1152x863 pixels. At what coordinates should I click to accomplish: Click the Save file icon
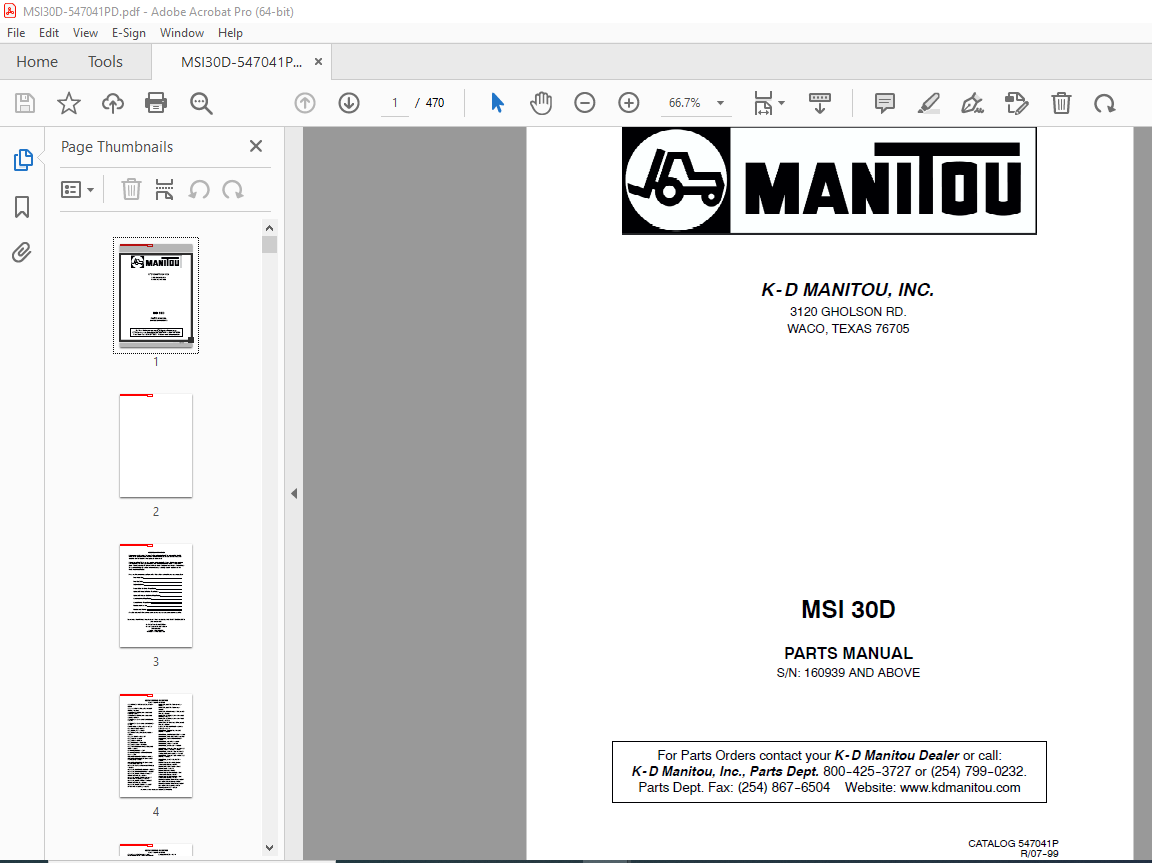click(25, 103)
